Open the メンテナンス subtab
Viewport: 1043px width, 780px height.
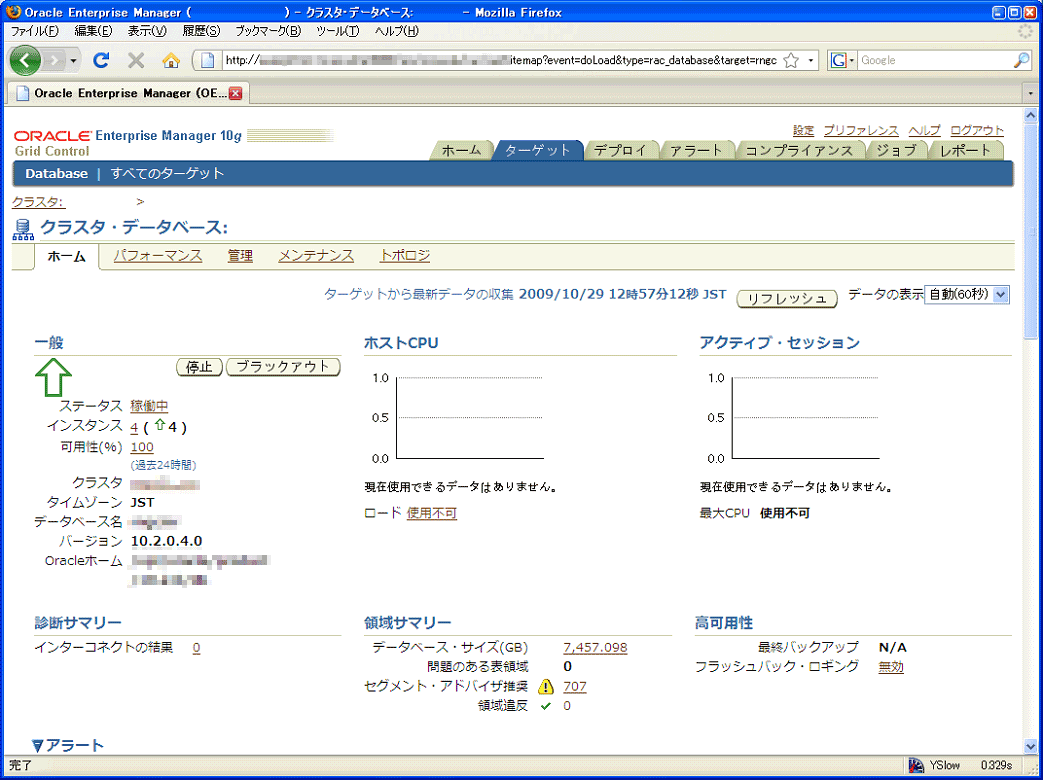(x=316, y=256)
